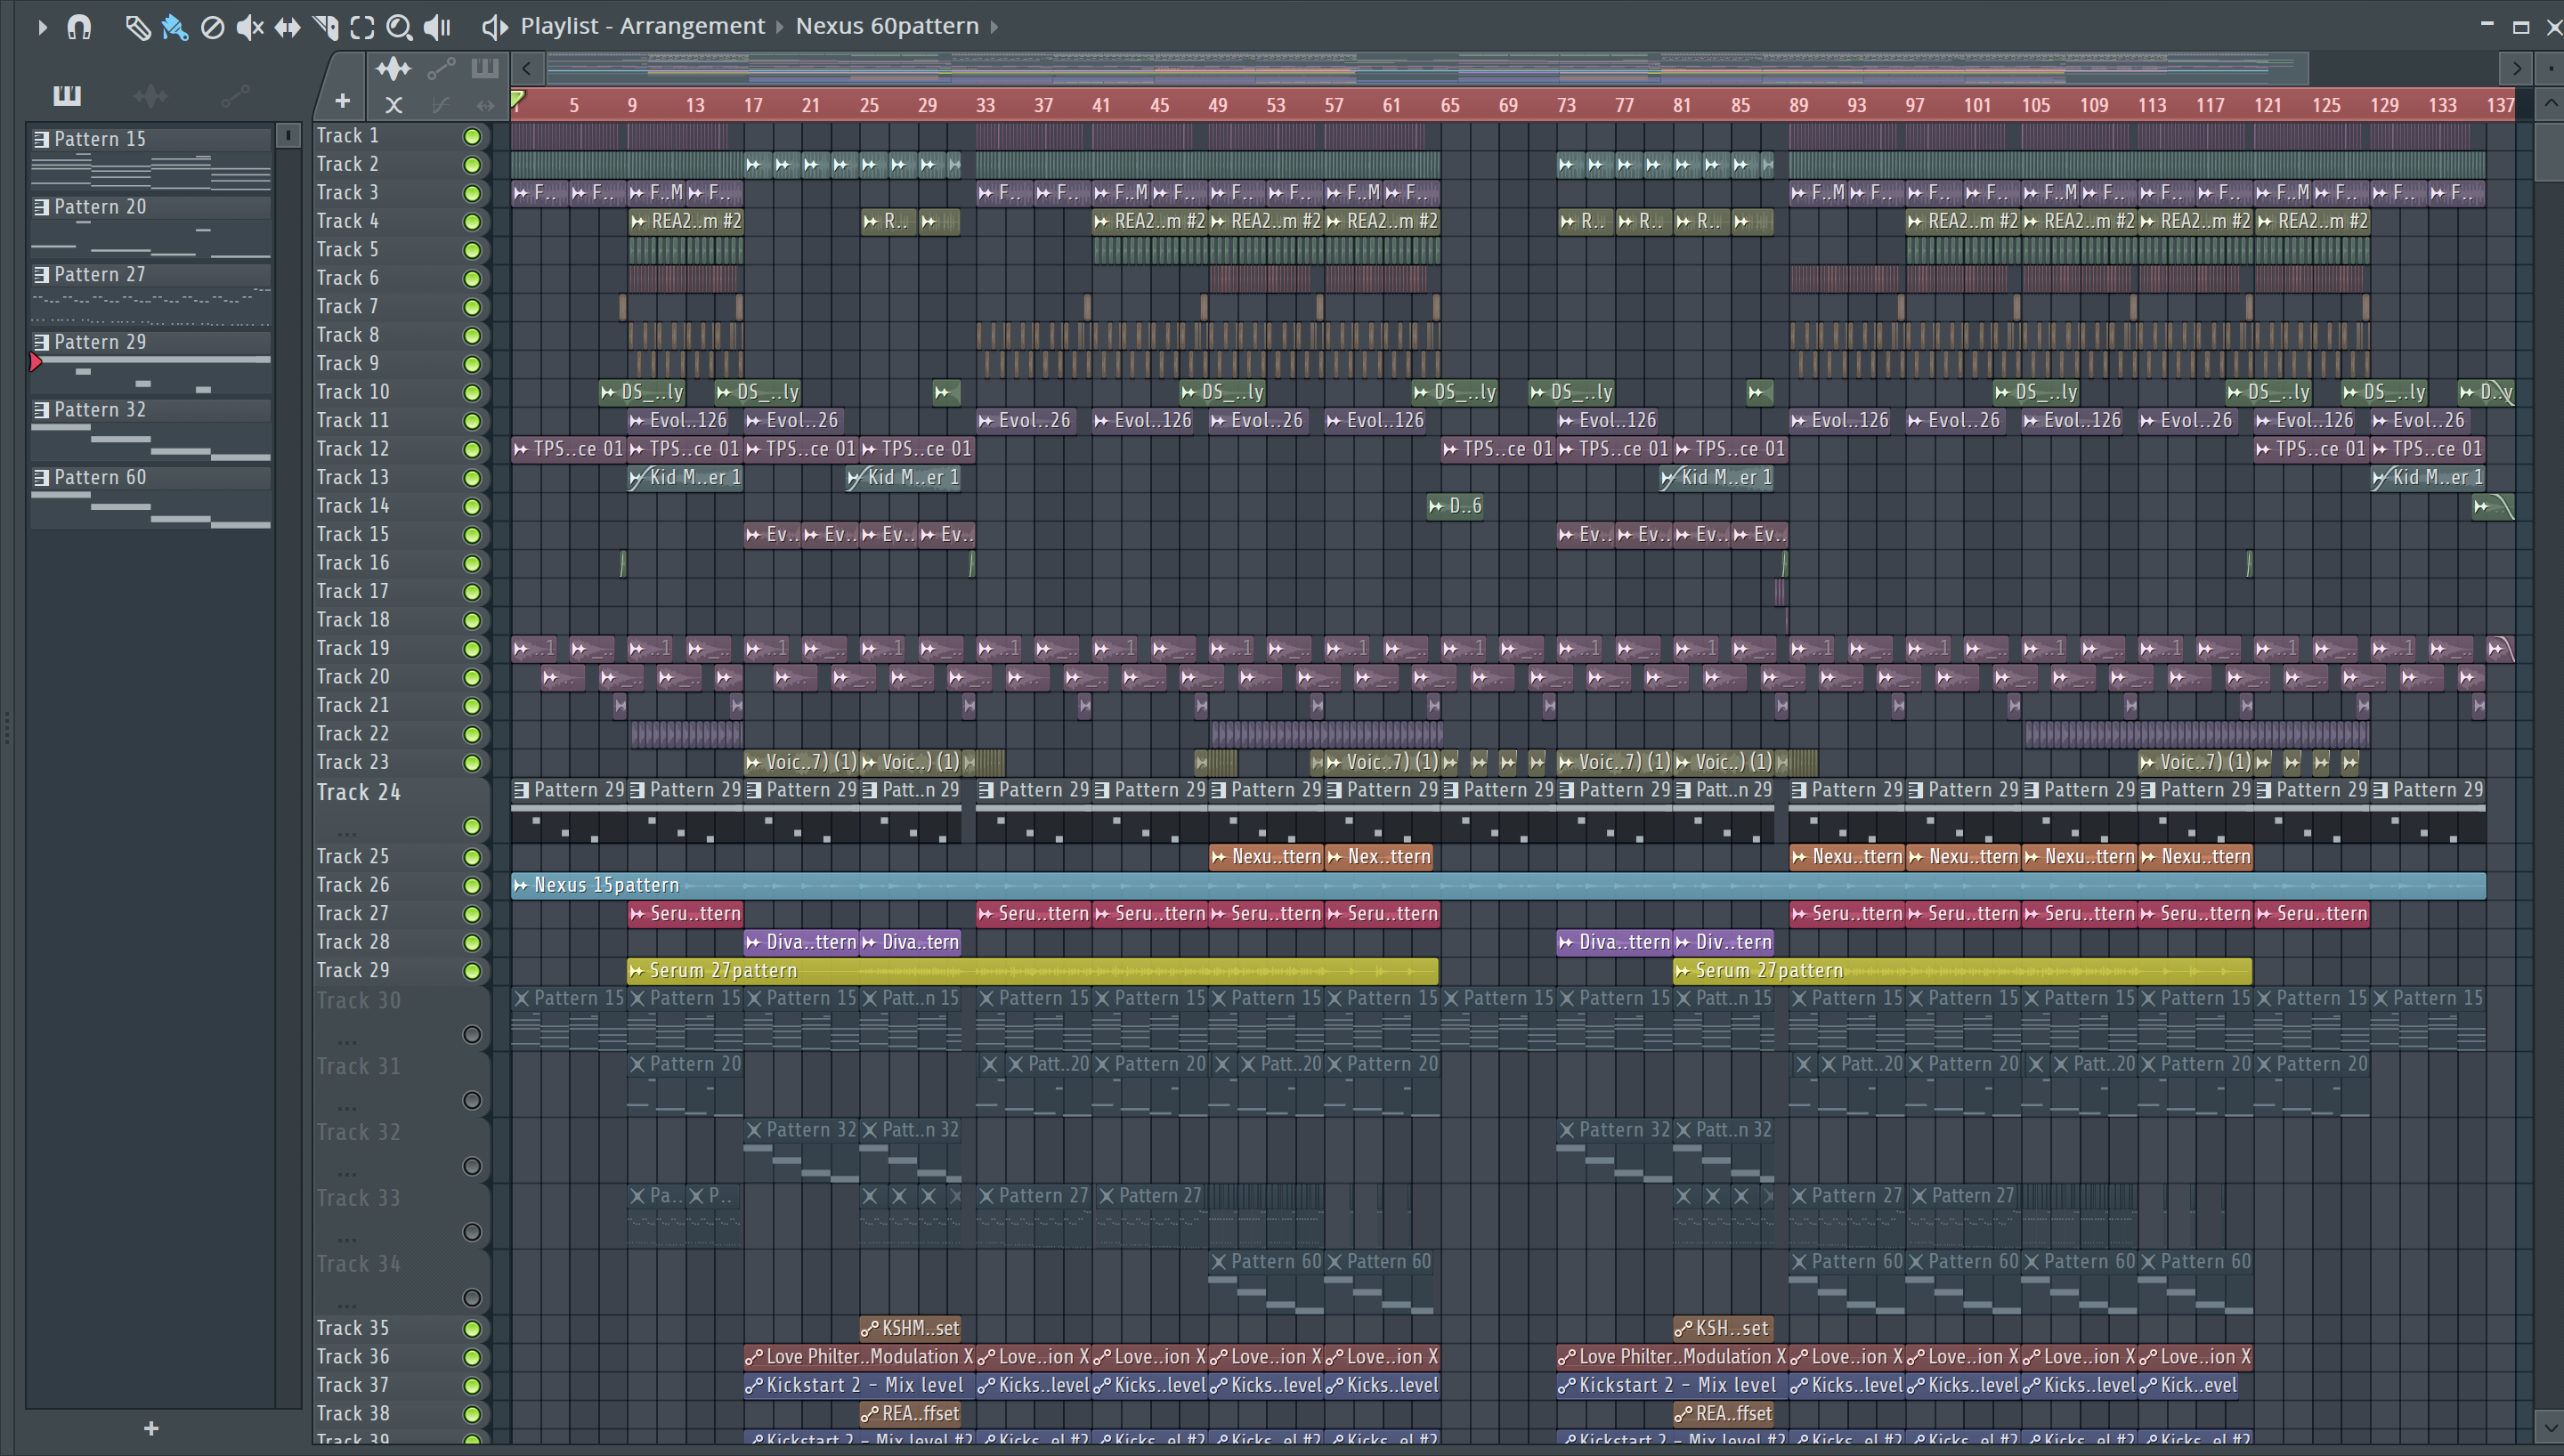Show audio clips in the picker panel
Screen dimensions: 2564x1456
point(151,96)
